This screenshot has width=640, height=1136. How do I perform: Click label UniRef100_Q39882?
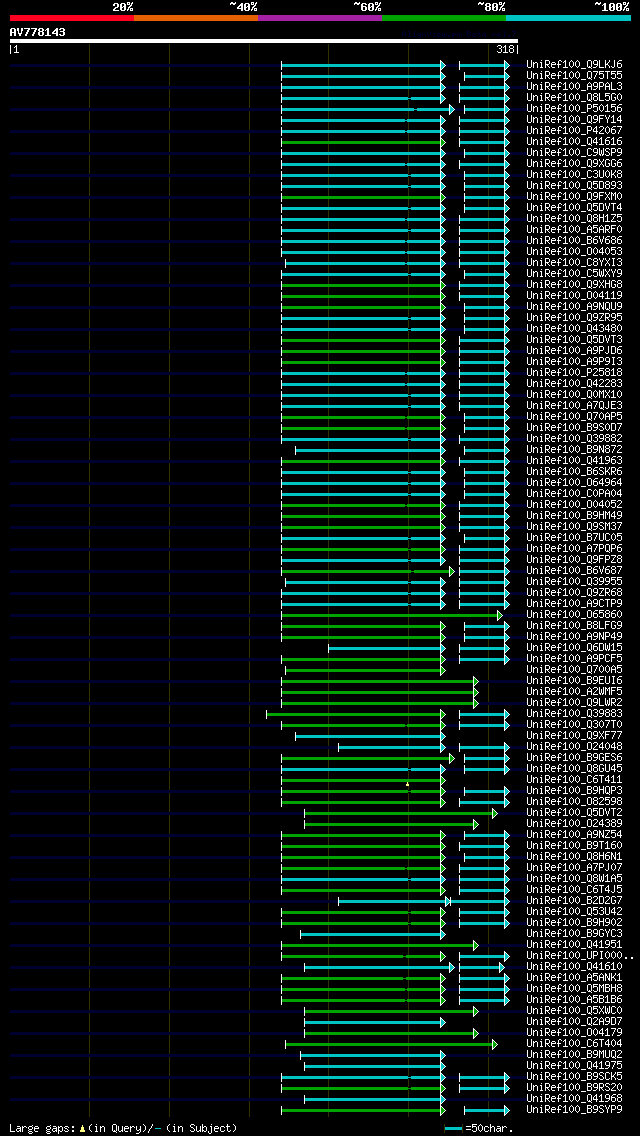pyautogui.click(x=574, y=438)
